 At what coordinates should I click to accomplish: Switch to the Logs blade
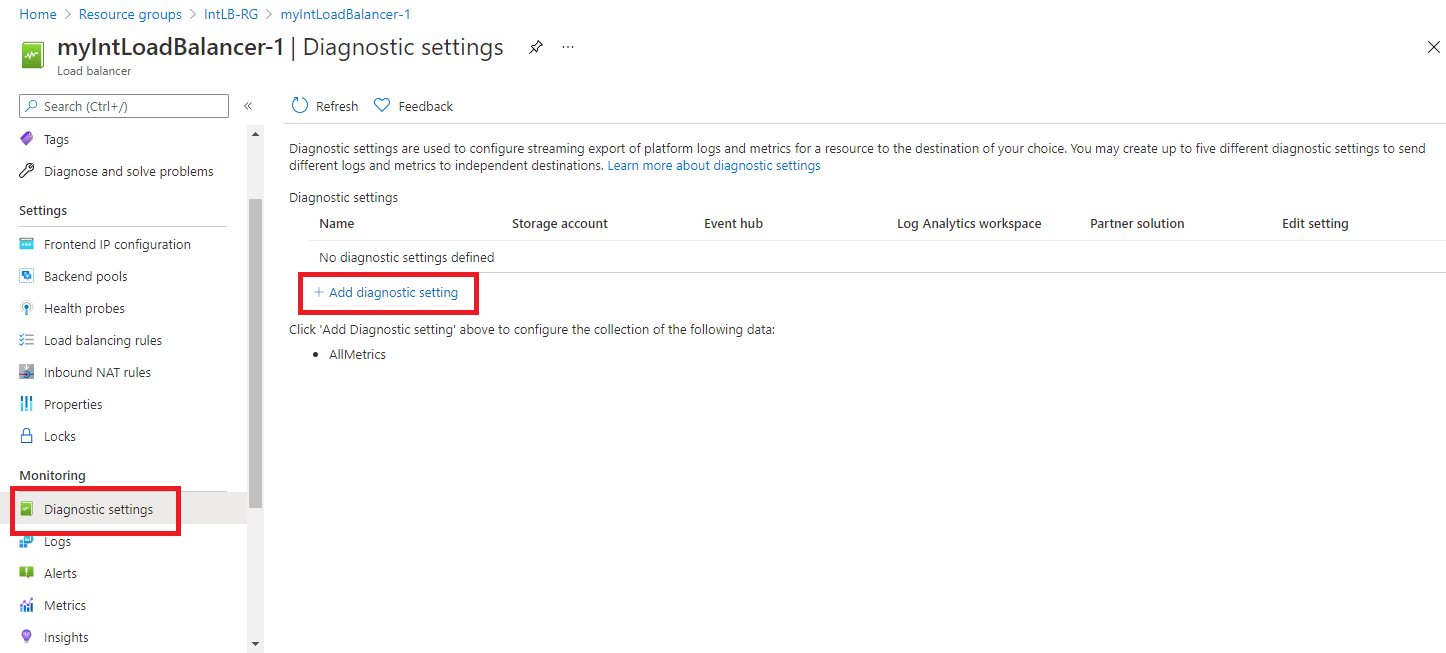click(58, 540)
